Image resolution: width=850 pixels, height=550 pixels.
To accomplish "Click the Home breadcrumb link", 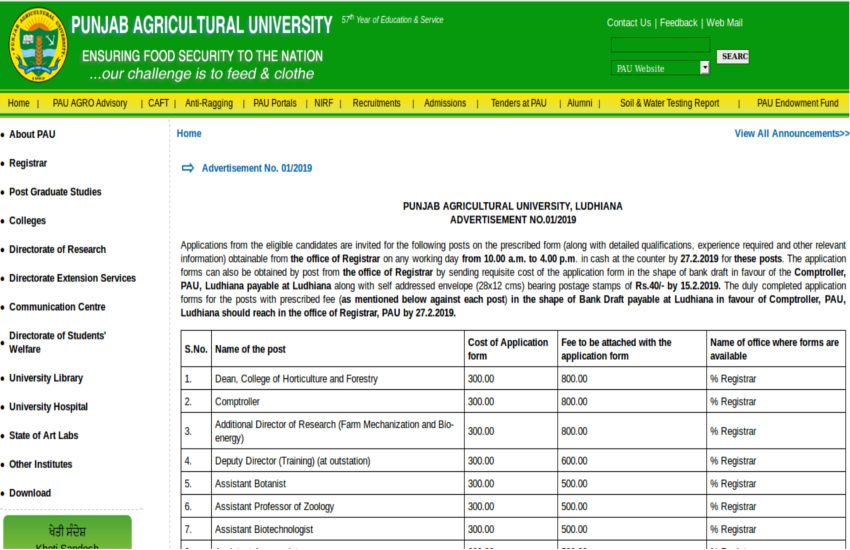I will tap(189, 133).
